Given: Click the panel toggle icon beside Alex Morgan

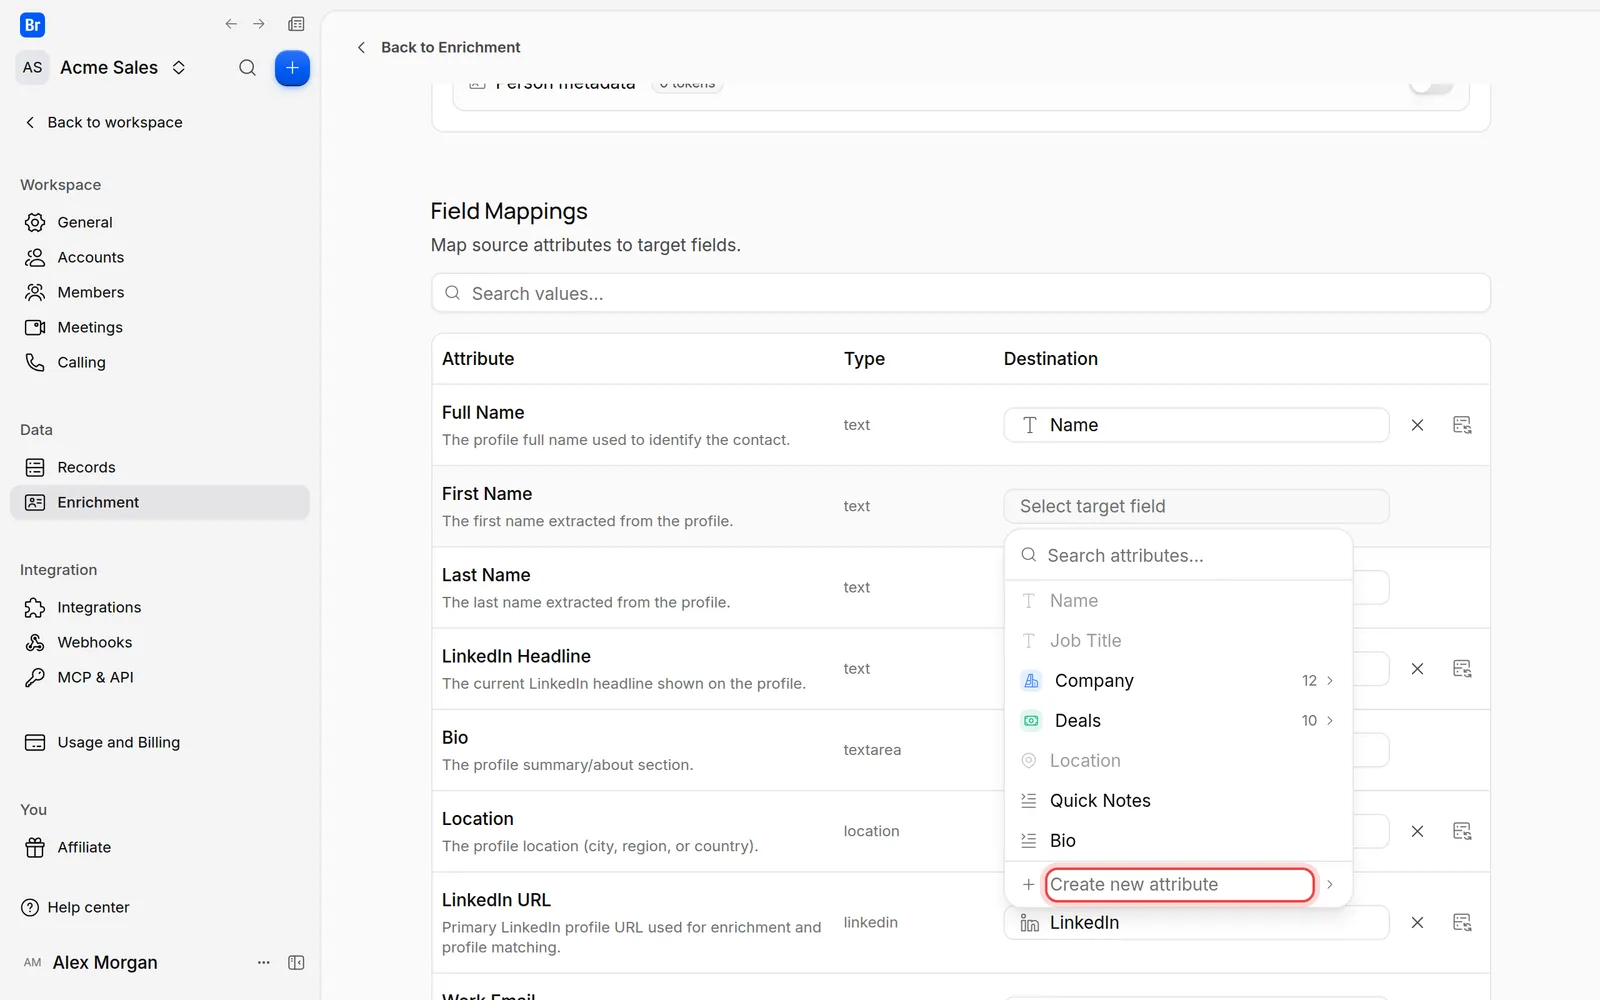Looking at the screenshot, I should tap(296, 962).
